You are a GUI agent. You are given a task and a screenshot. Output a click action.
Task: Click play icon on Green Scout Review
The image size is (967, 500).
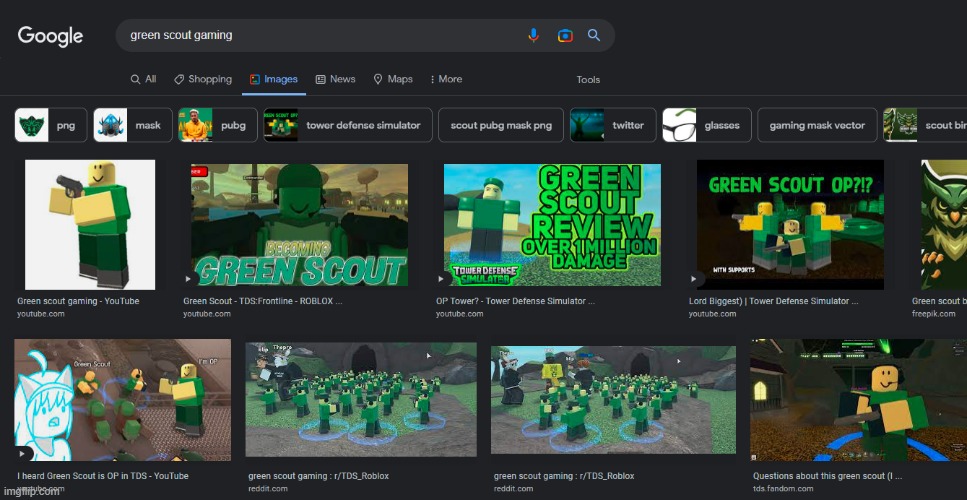[442, 279]
